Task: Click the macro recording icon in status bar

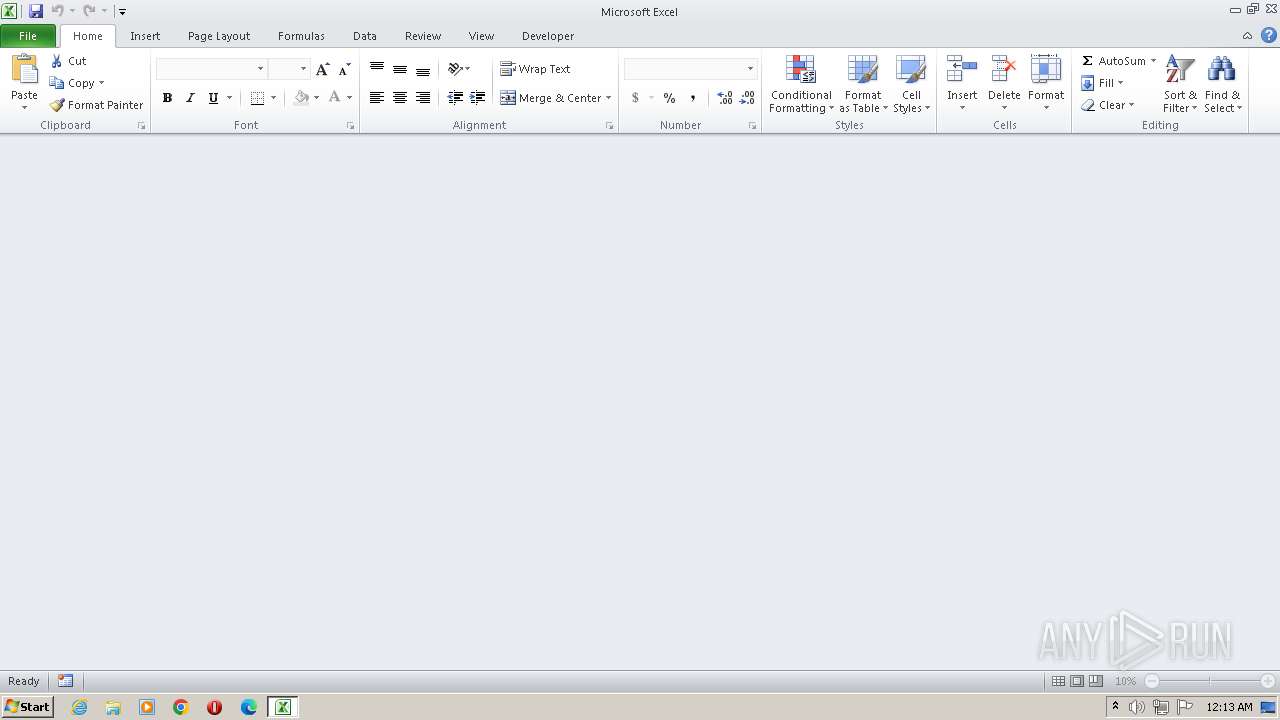Action: pos(65,681)
